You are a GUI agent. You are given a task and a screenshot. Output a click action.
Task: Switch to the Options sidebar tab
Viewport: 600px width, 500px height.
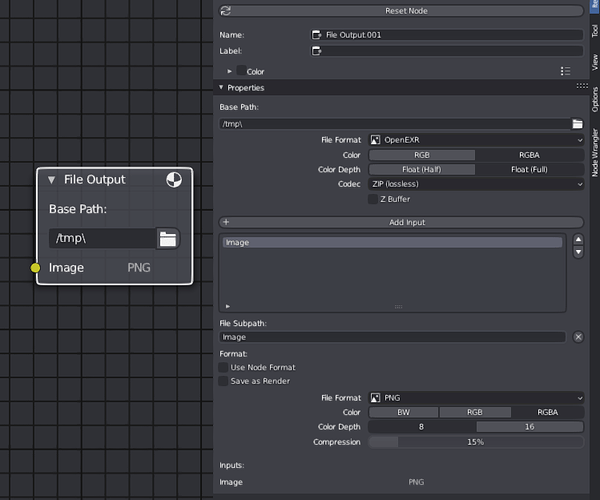[x=595, y=99]
